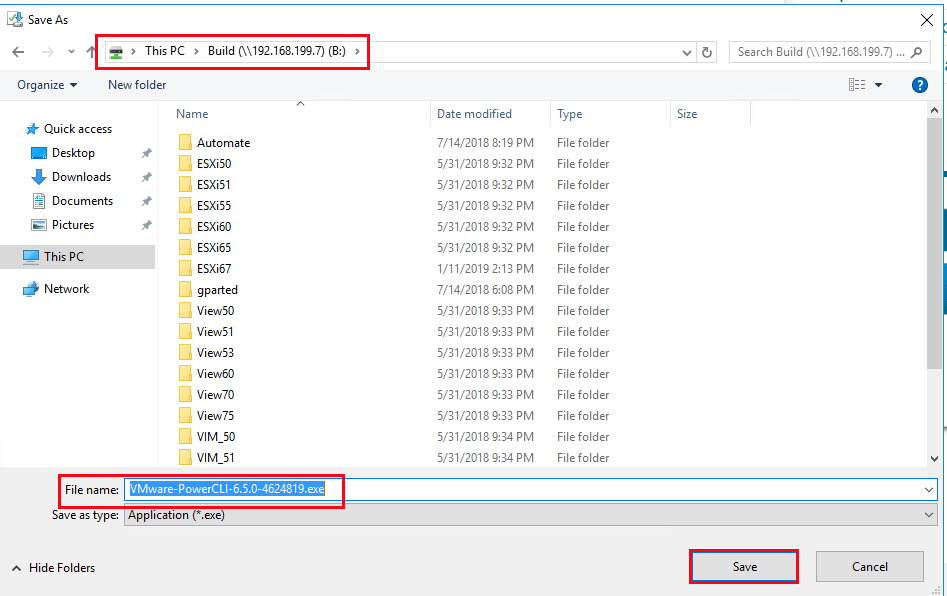This screenshot has width=947, height=596.
Task: Click 'Build (\\192.168.199.7) (B:)' breadcrumb segment
Action: pos(277,51)
